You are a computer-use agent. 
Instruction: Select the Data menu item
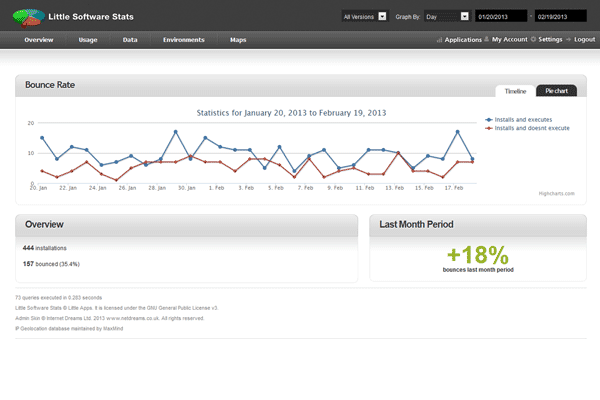point(130,40)
